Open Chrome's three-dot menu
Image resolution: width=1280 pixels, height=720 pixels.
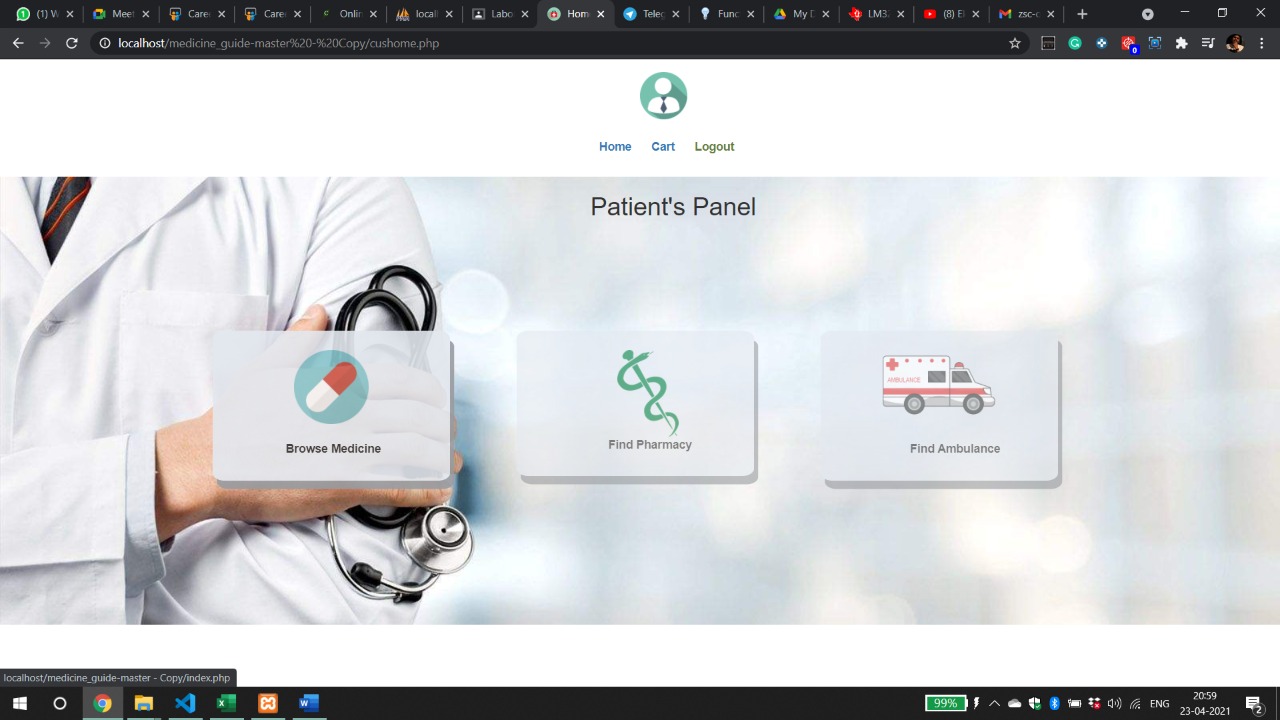1262,43
